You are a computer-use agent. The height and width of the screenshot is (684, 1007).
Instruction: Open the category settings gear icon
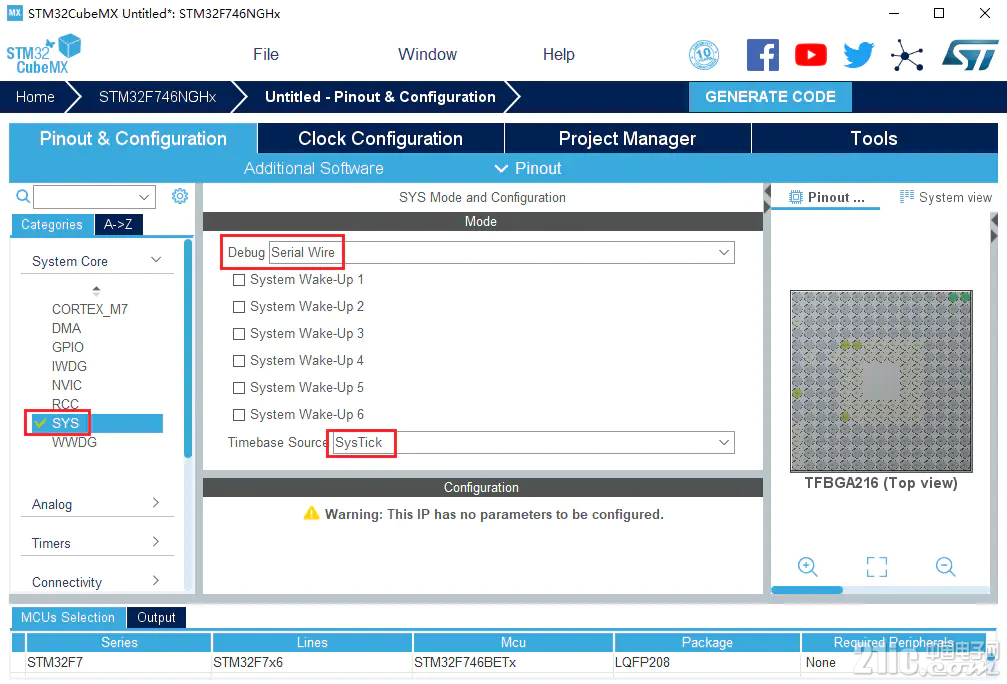pyautogui.click(x=180, y=196)
